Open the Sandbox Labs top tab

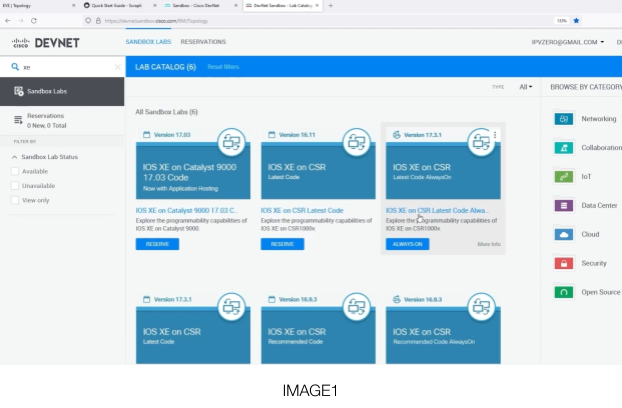coord(148,42)
